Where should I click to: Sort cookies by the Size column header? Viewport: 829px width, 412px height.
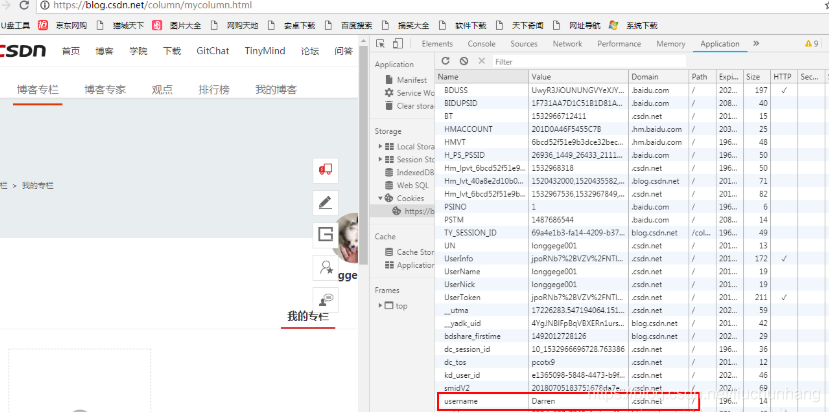pos(756,77)
